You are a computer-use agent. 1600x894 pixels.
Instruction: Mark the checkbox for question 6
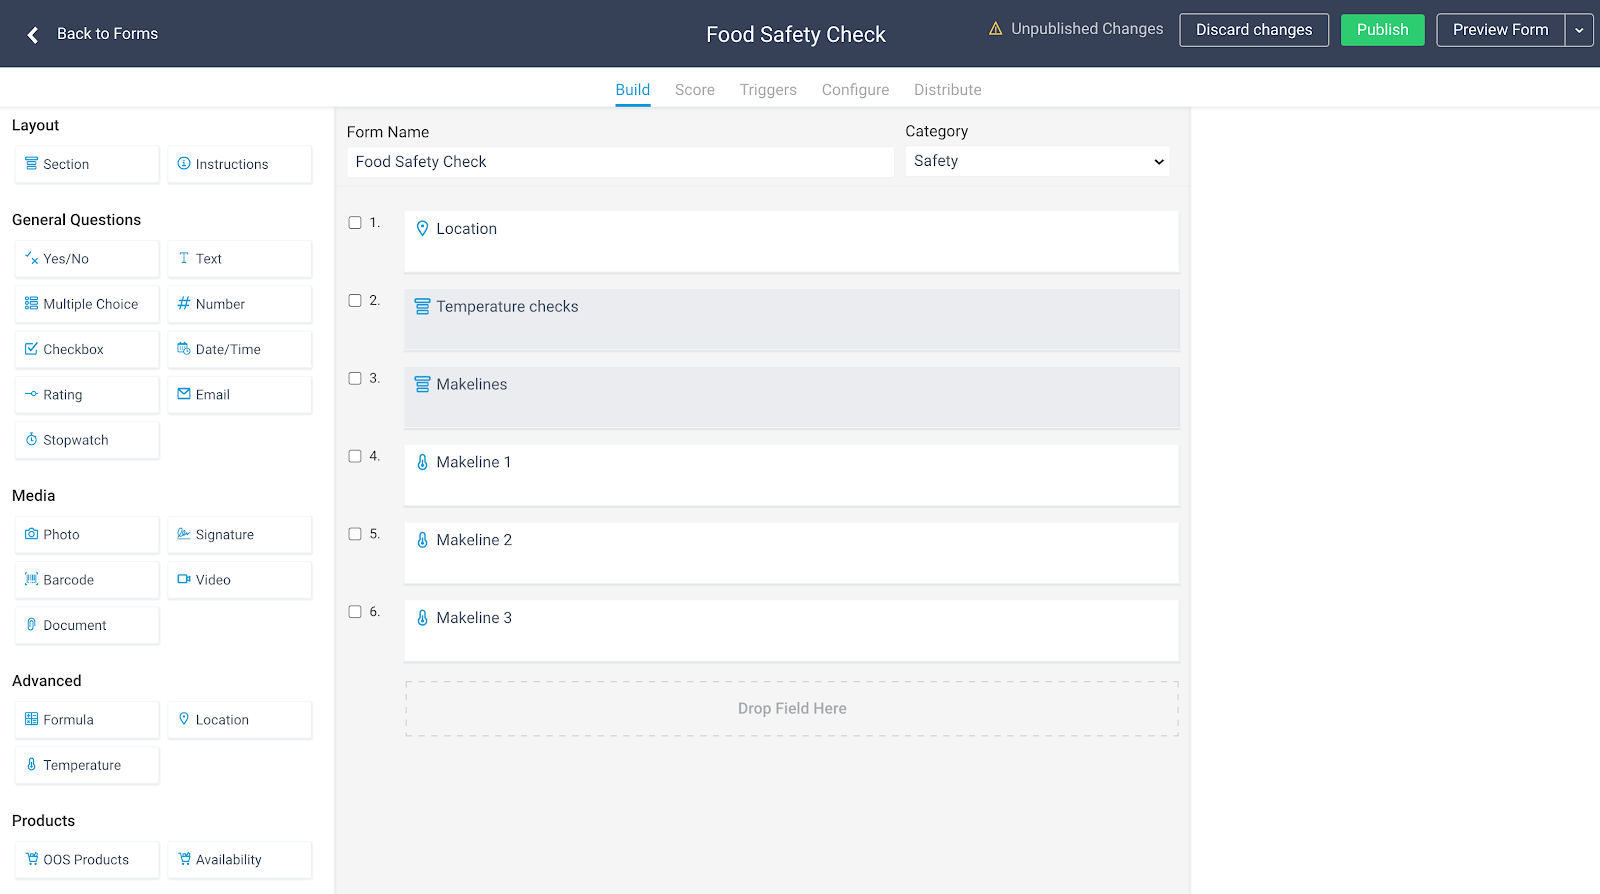coord(355,612)
